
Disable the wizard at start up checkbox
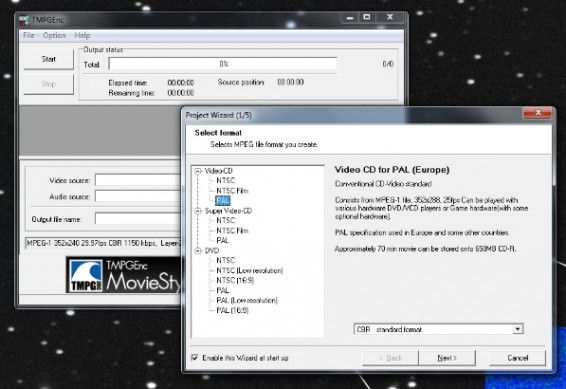(x=195, y=358)
